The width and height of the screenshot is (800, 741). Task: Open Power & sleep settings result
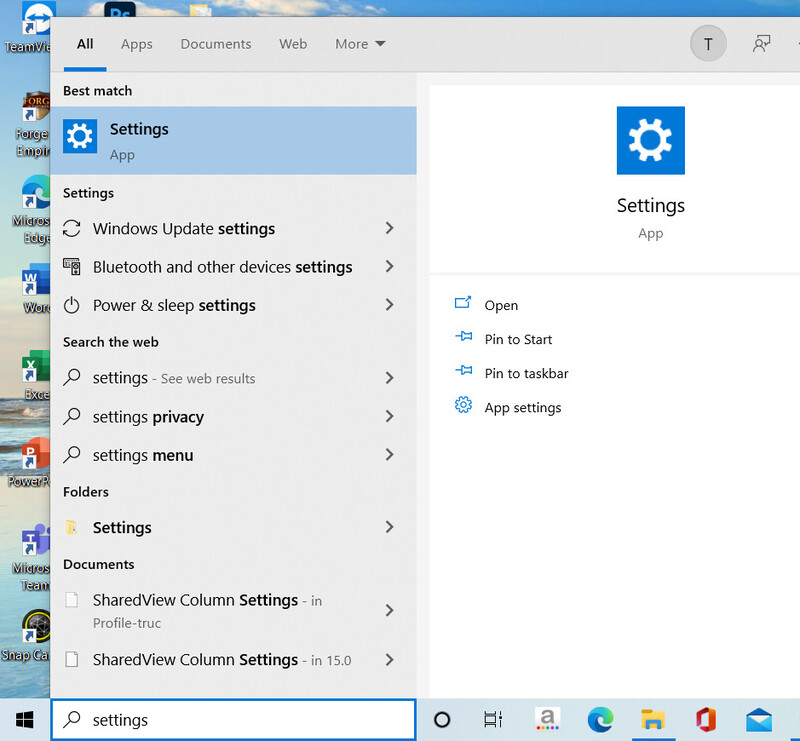[x=233, y=305]
